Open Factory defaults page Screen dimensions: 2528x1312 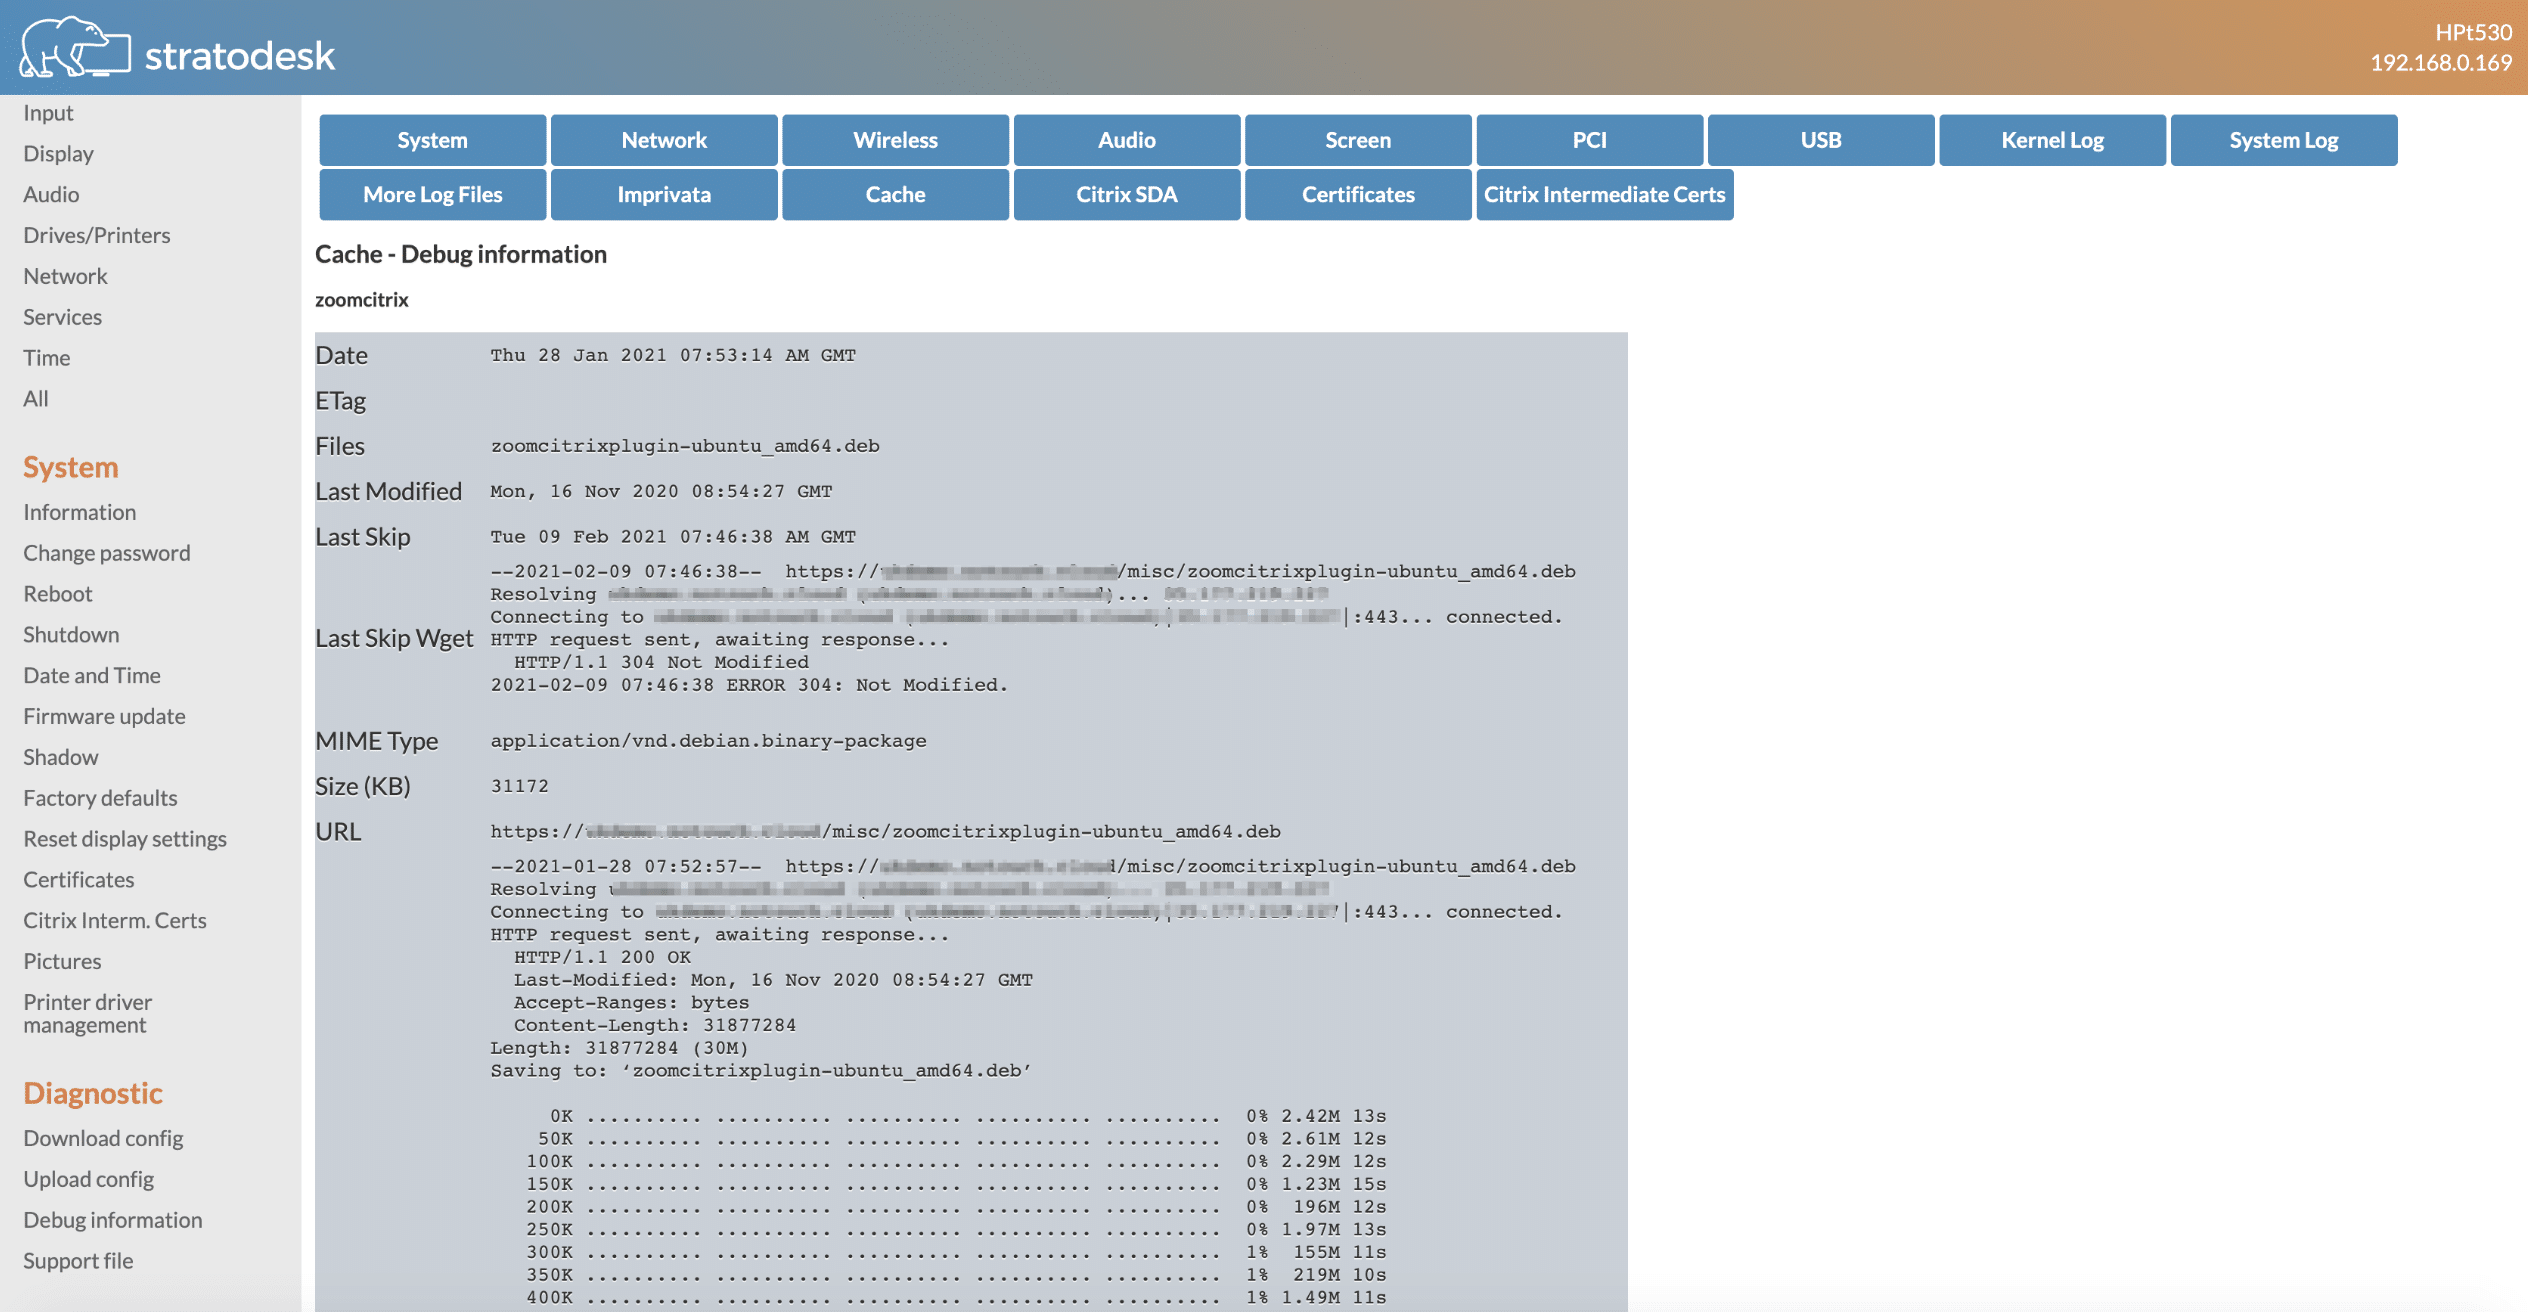[100, 799]
